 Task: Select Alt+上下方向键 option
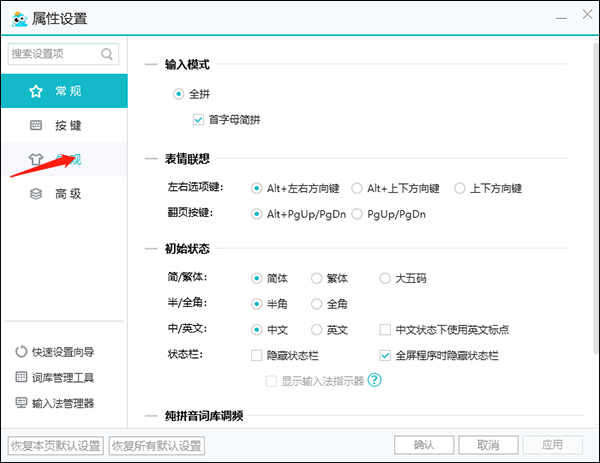(x=357, y=188)
